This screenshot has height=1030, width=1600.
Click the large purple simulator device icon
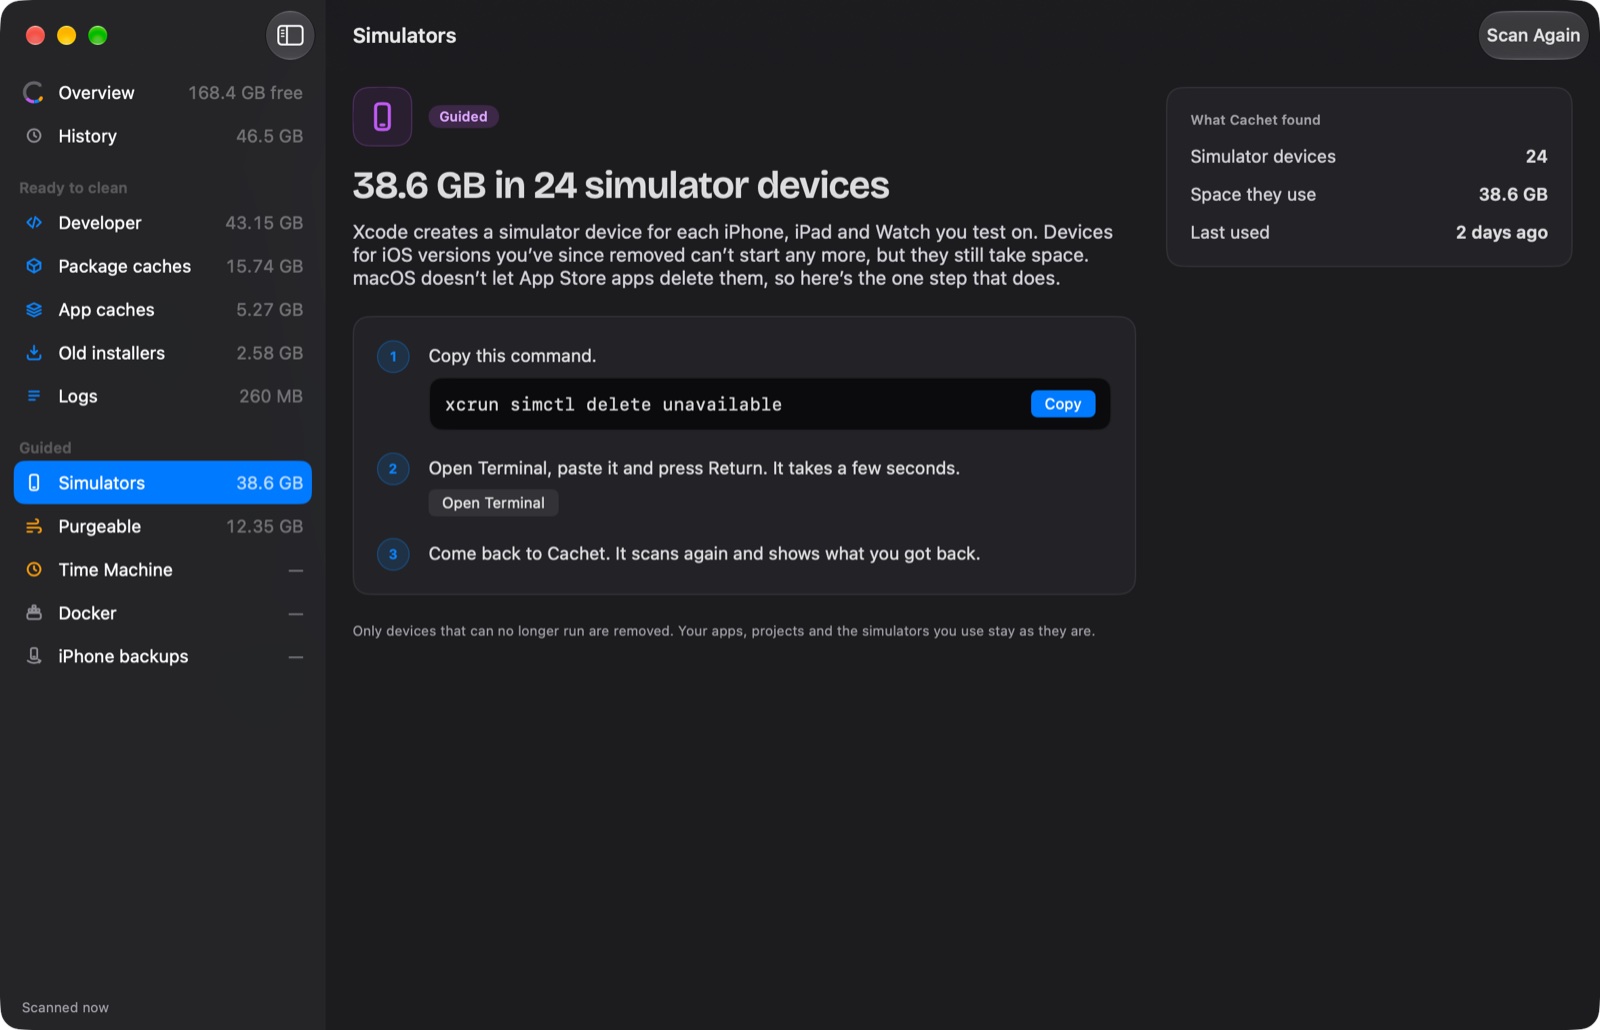point(382,117)
